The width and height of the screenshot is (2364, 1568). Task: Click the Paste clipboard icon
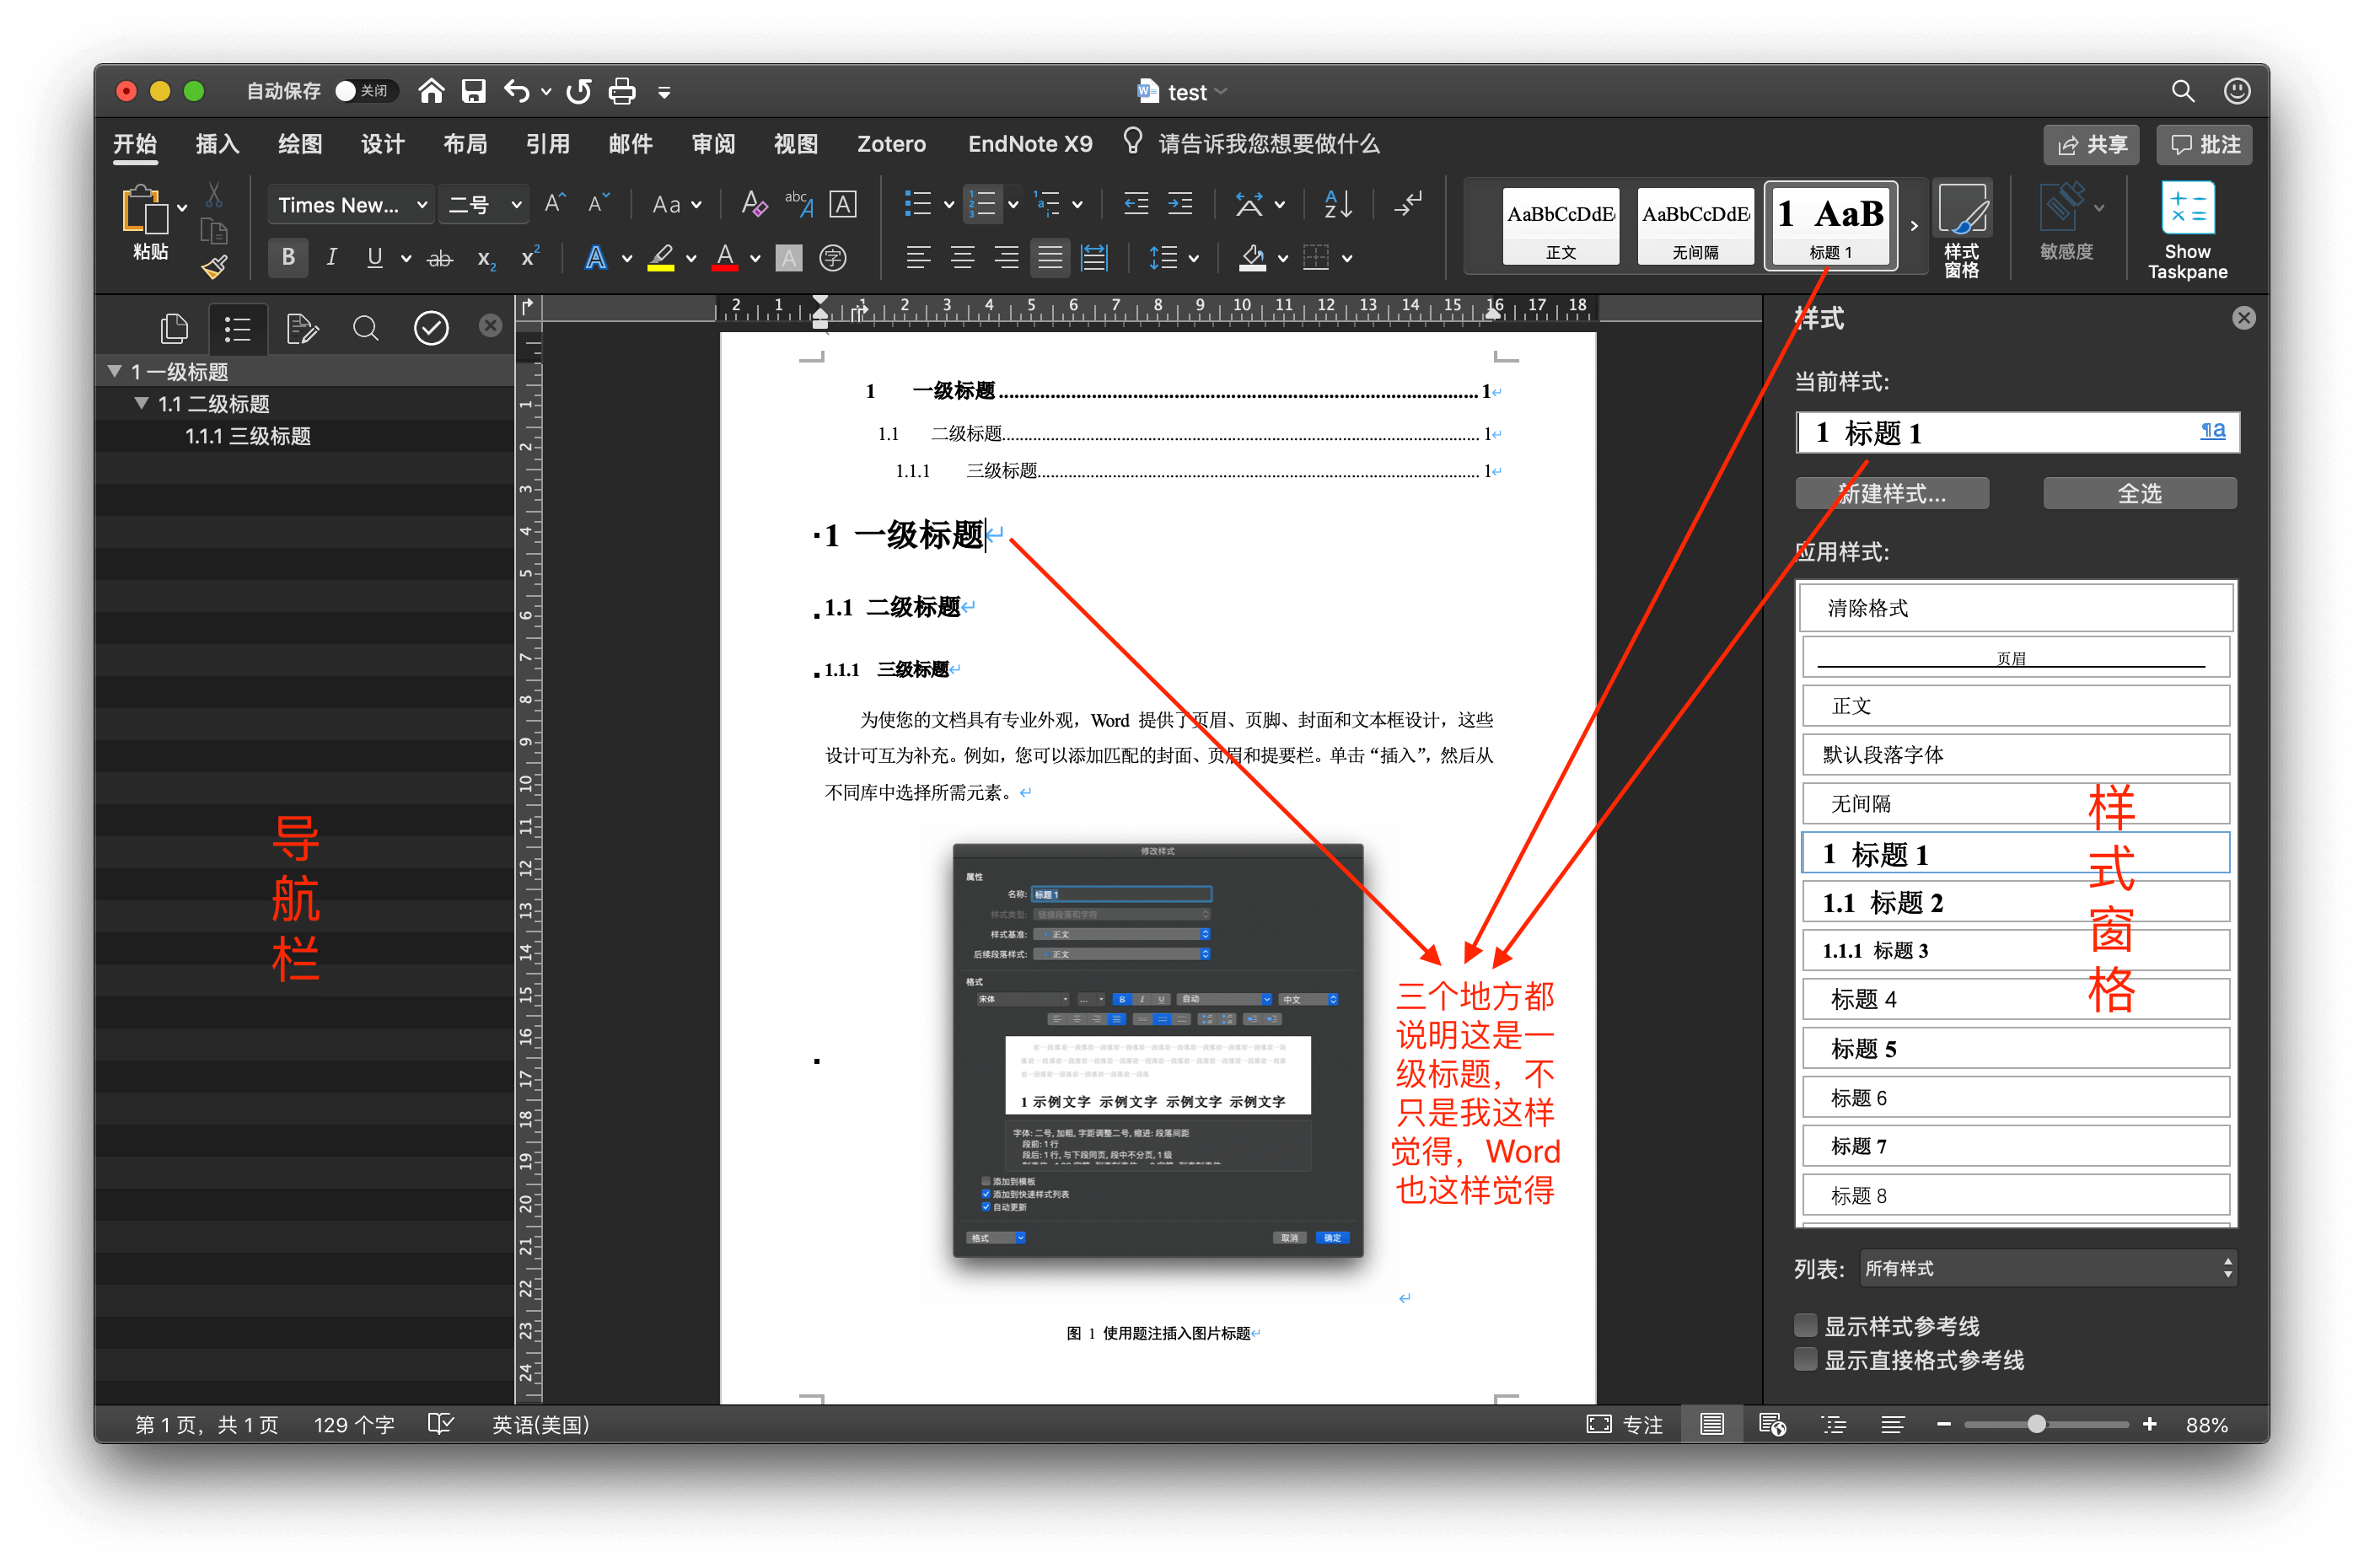click(x=145, y=210)
